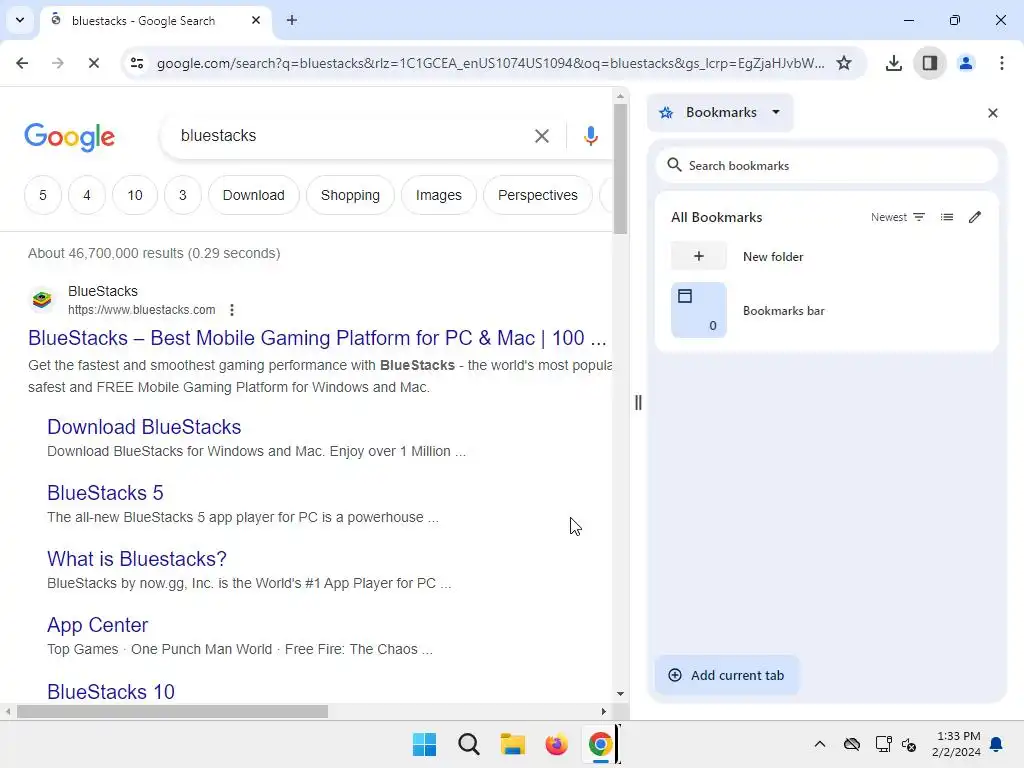Open the Bookmarks bar folder
This screenshot has height=768, width=1024.
827,310
